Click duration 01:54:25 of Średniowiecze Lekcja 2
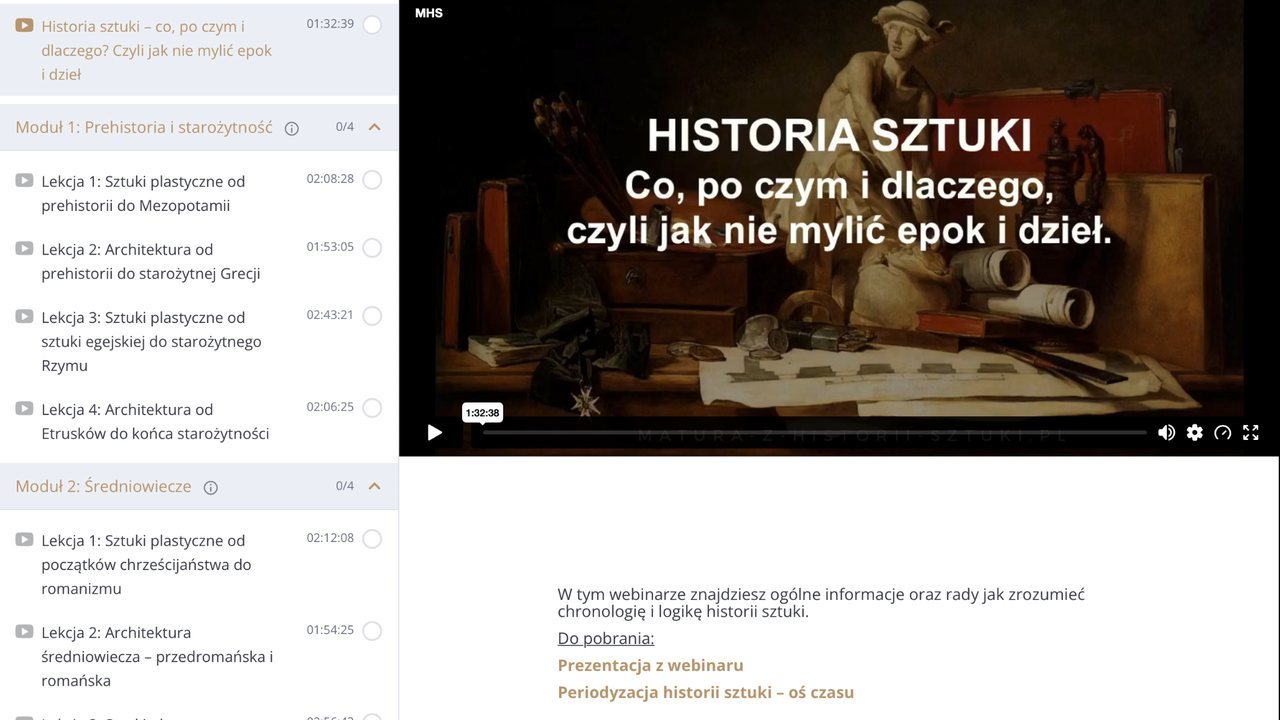This screenshot has width=1280, height=720. [x=330, y=630]
